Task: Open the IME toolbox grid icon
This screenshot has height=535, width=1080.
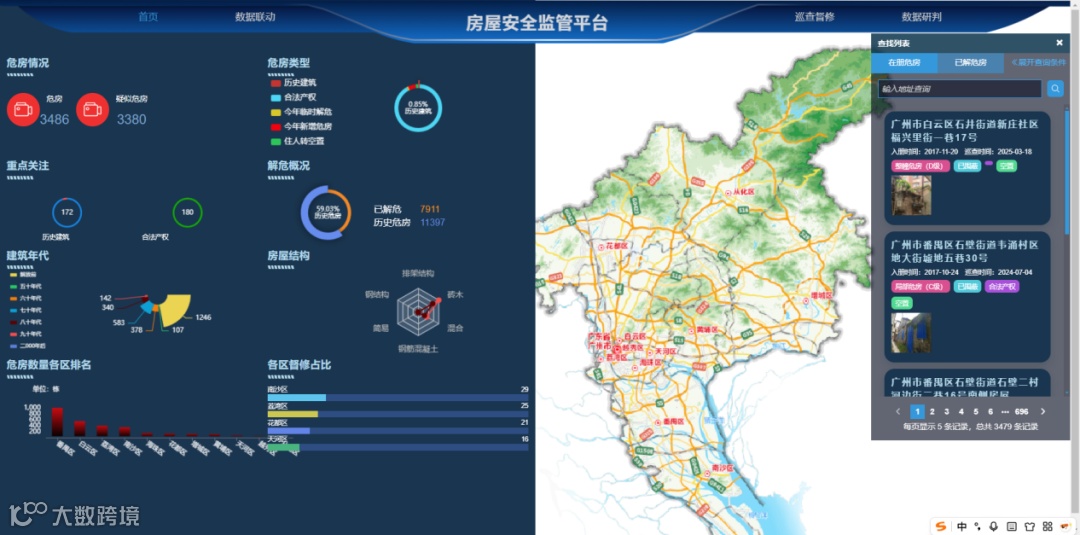Action: pos(1047,526)
